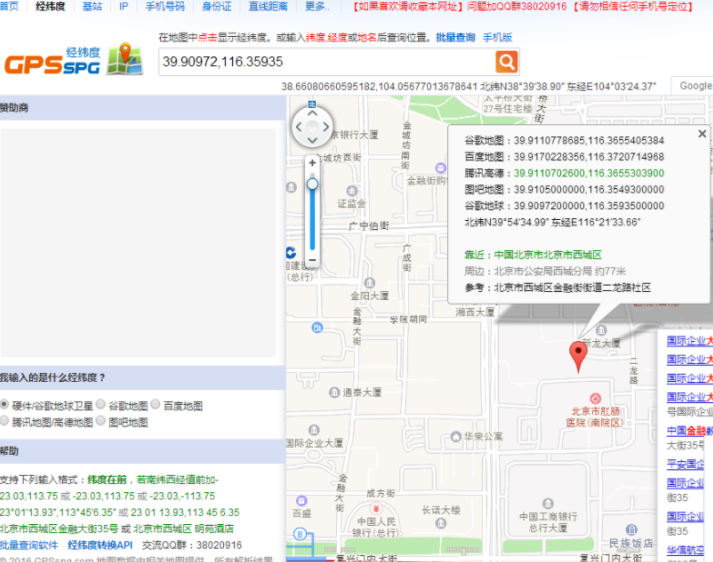The image size is (713, 562).
Task: Click the 手机版 link
Action: click(x=497, y=37)
